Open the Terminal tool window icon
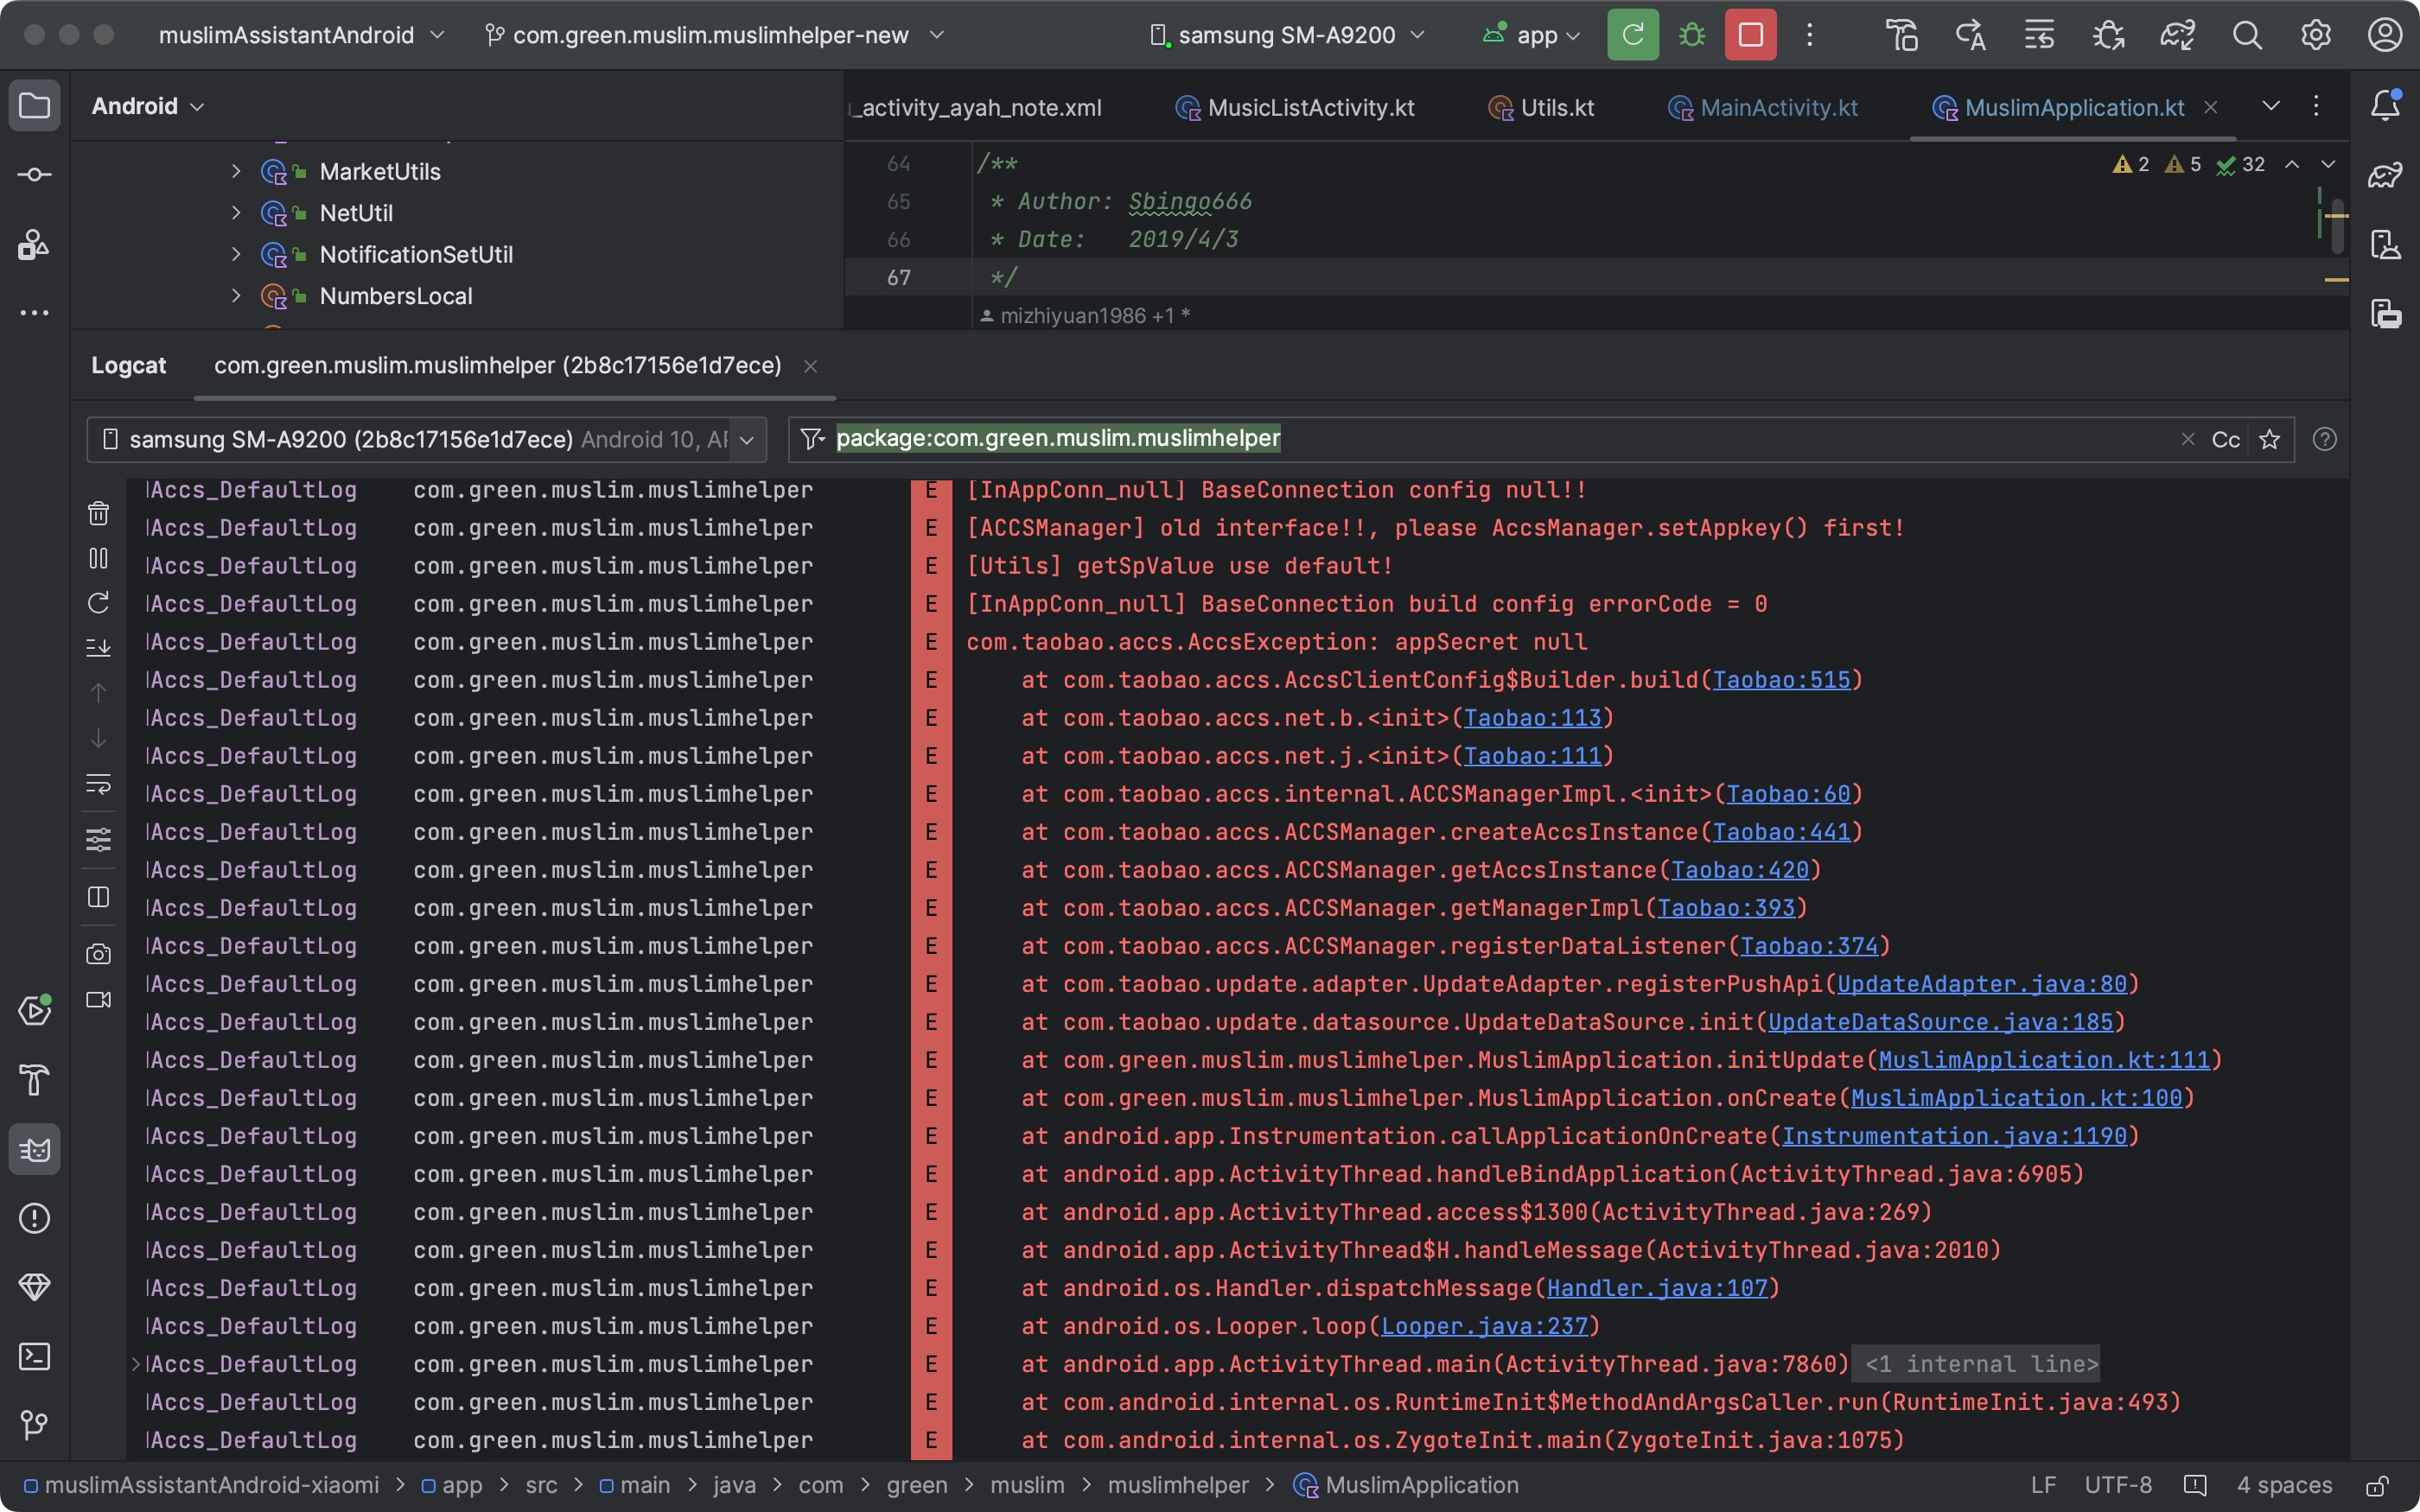Viewport: 2420px width, 1512px height. pos(34,1356)
